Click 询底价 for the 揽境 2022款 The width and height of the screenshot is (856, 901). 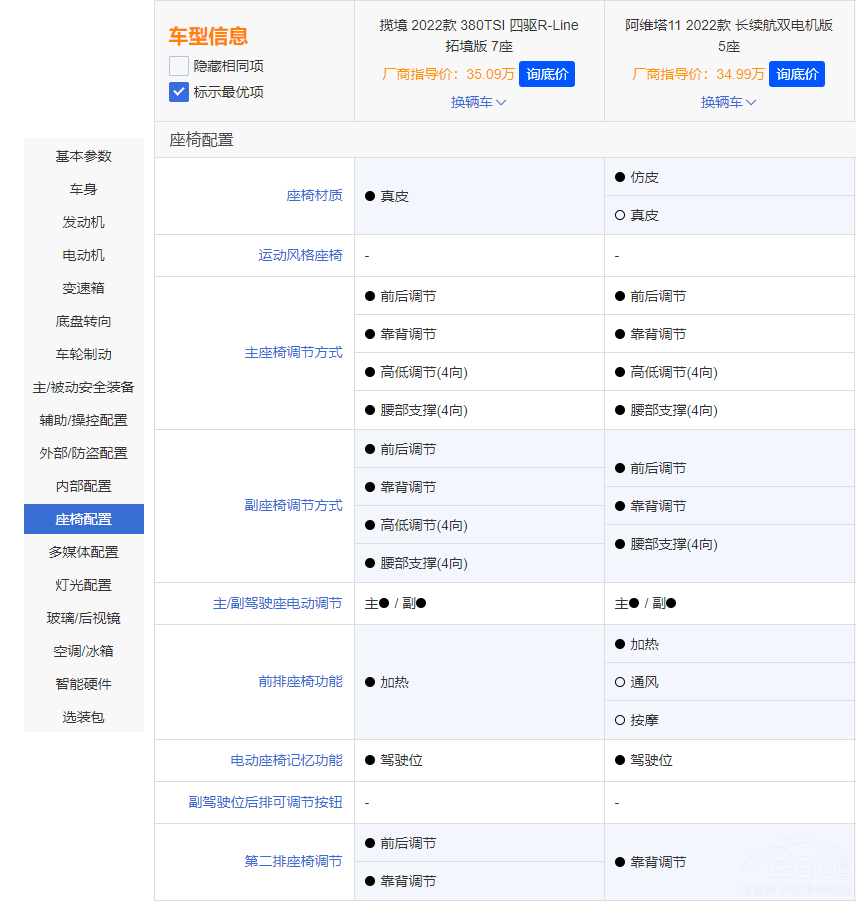pyautogui.click(x=546, y=73)
